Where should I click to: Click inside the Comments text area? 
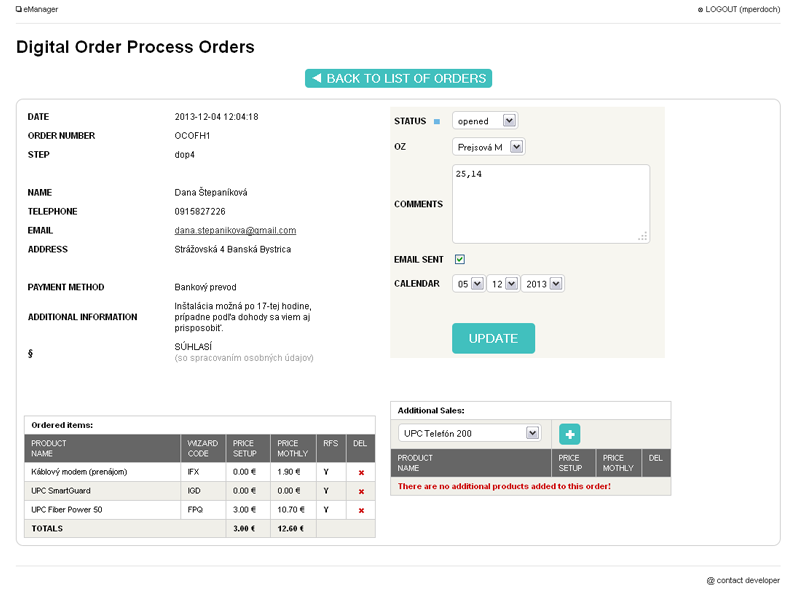551,204
